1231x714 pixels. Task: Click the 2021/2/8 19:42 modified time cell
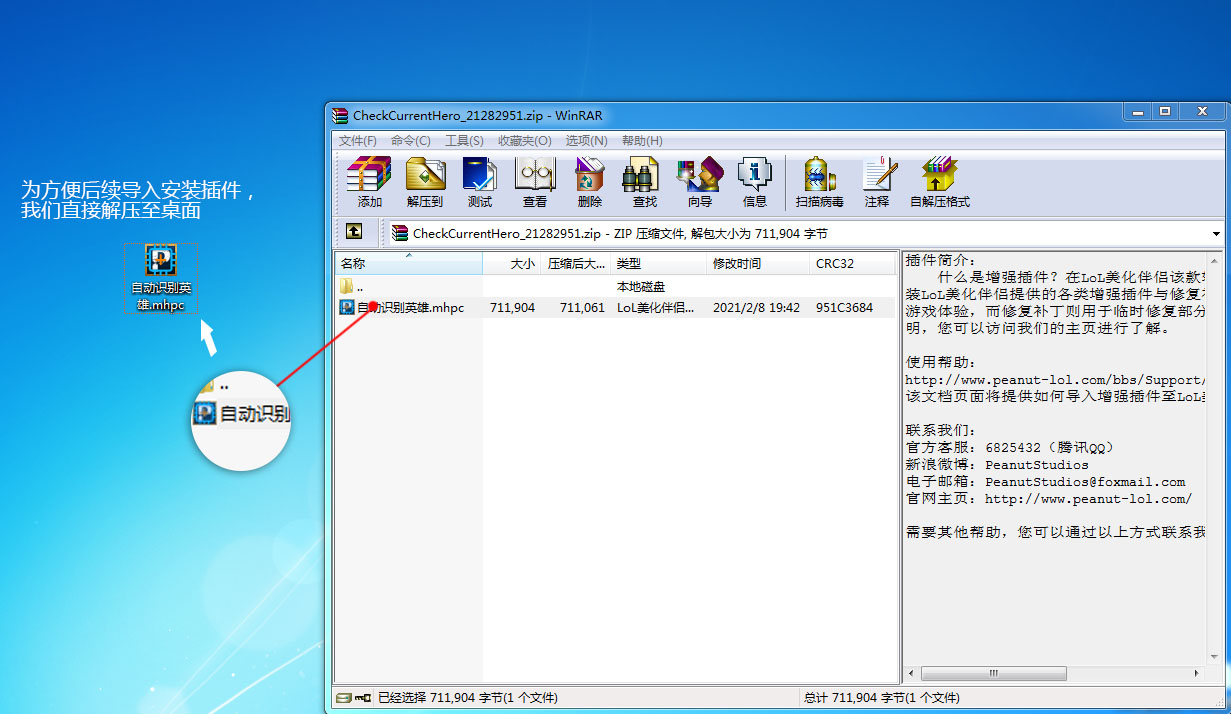point(756,308)
